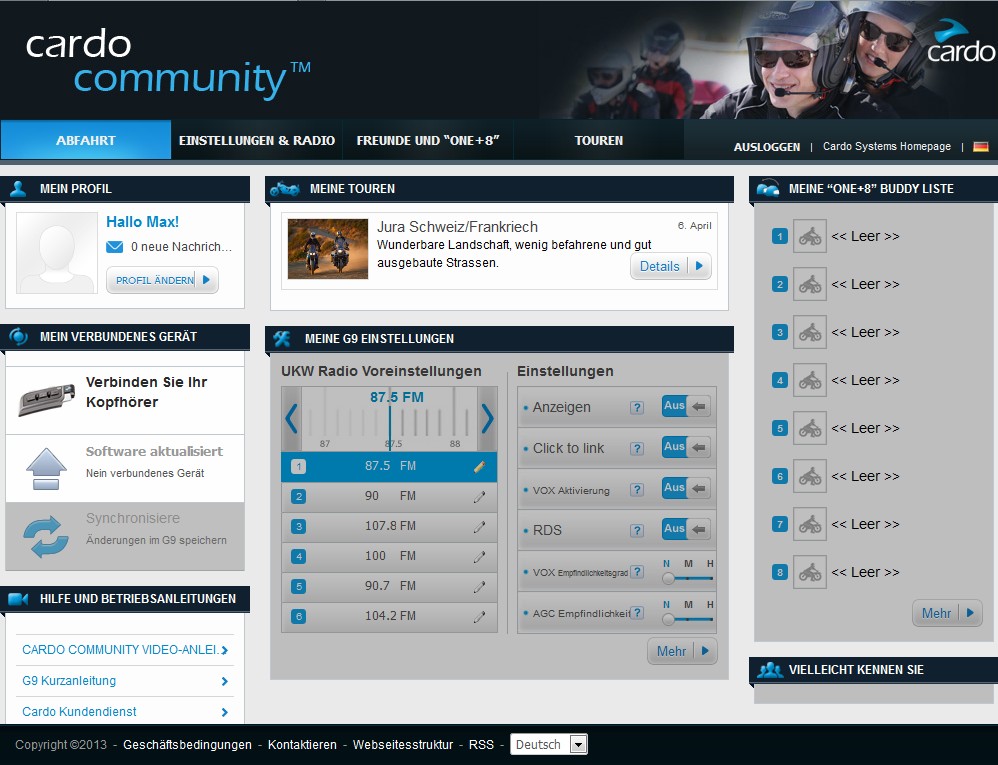Open help question mark for RDS
Image resolution: width=998 pixels, height=765 pixels.
pos(636,530)
